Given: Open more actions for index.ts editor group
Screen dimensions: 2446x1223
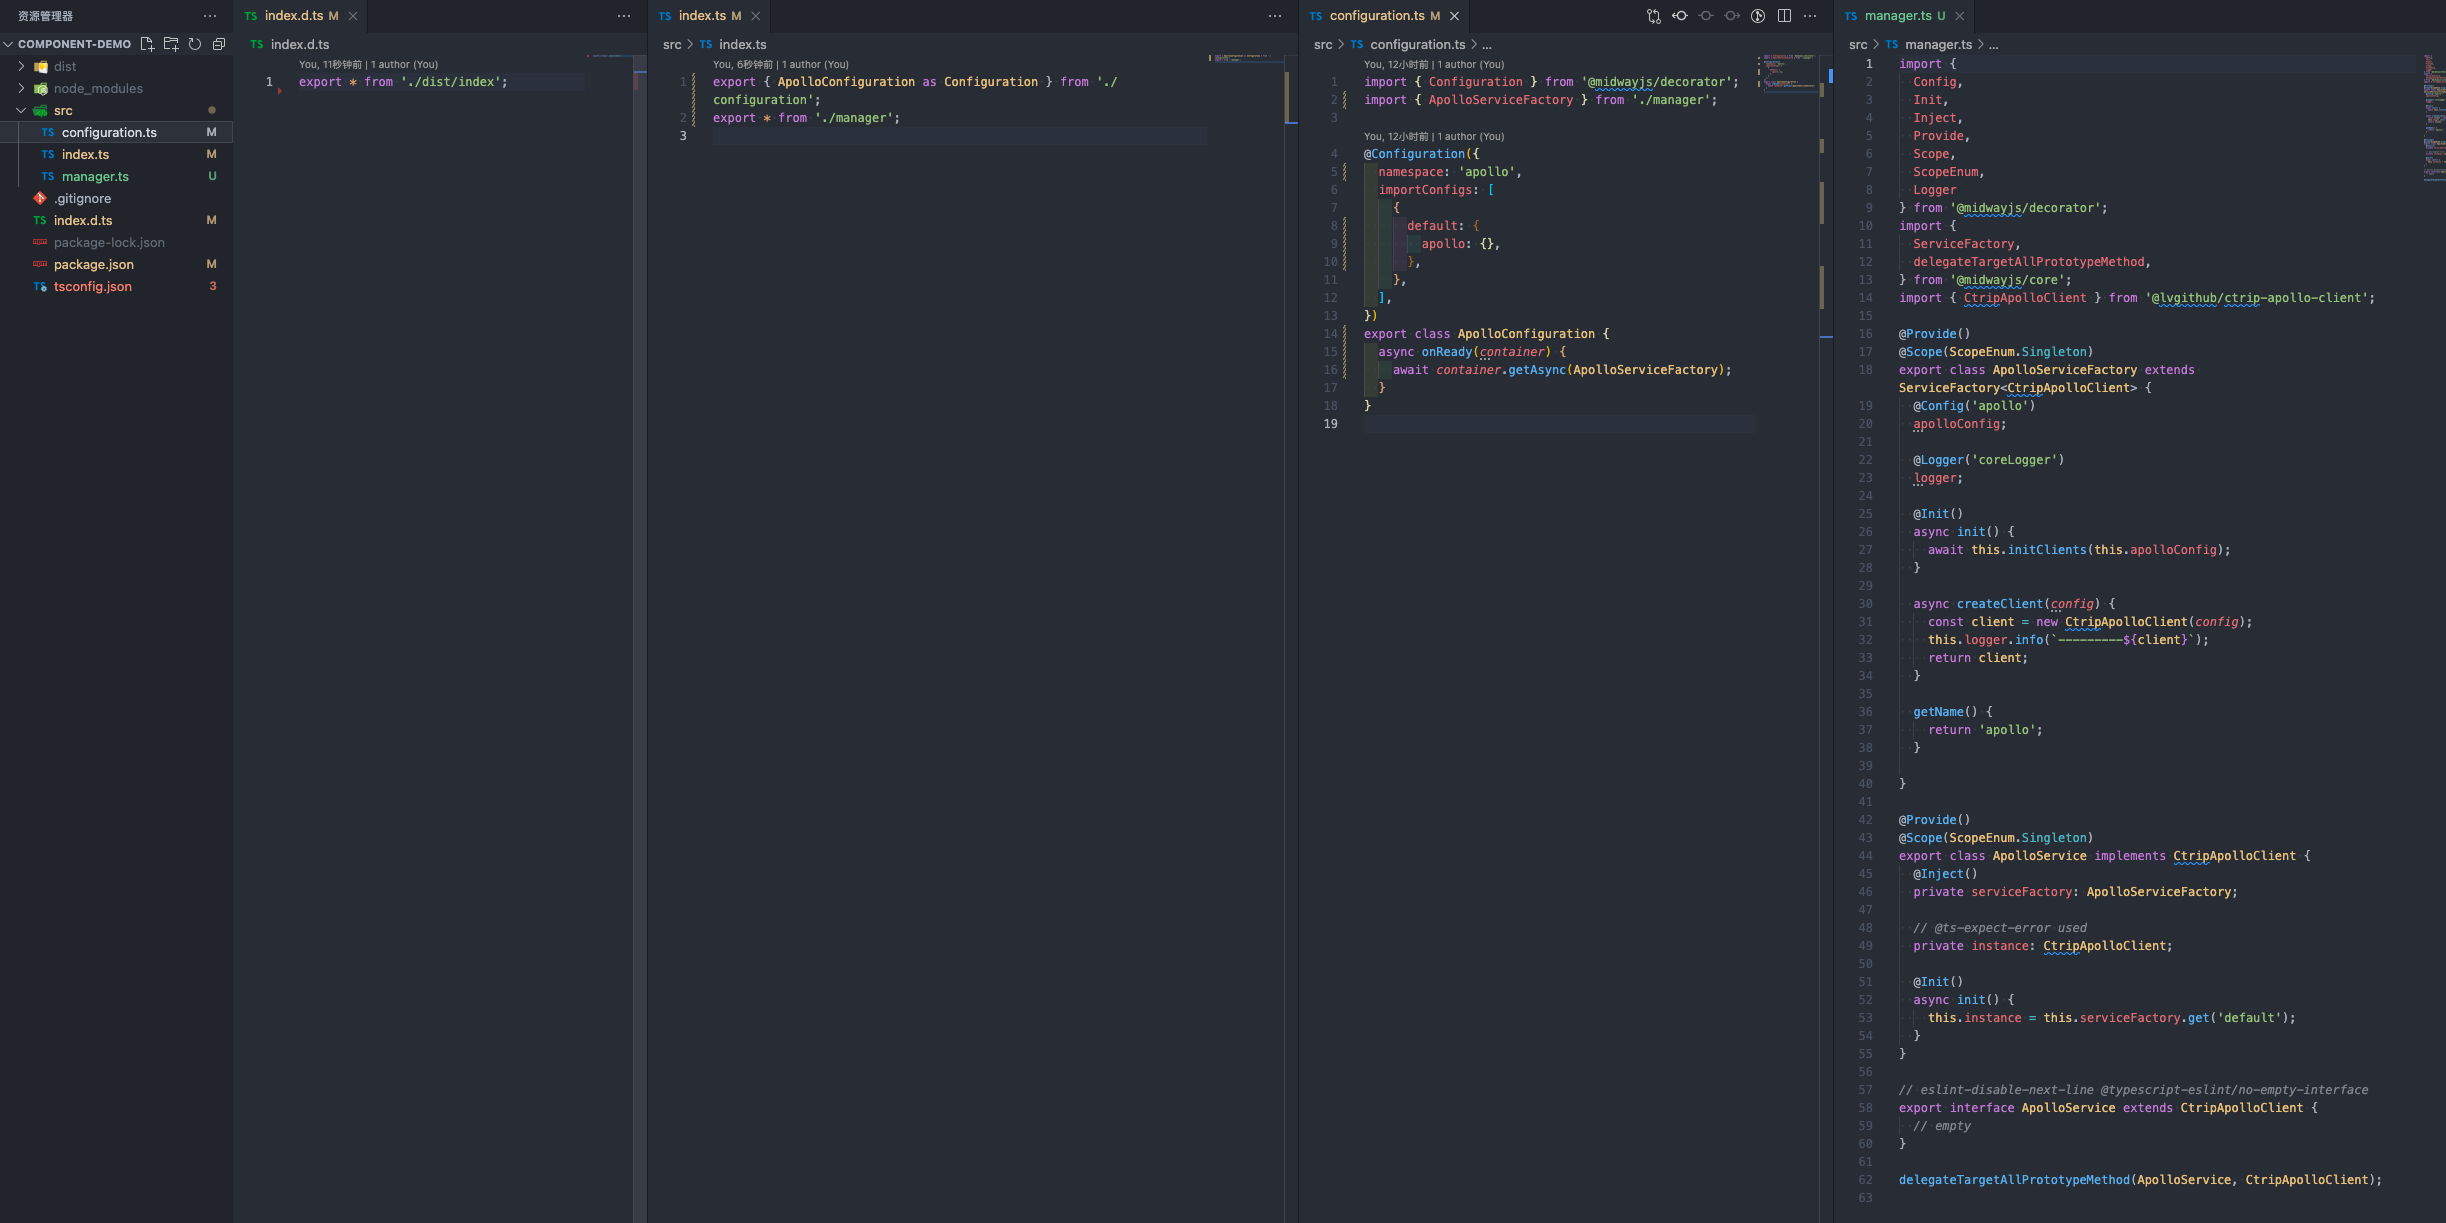Looking at the screenshot, I should 1275,16.
